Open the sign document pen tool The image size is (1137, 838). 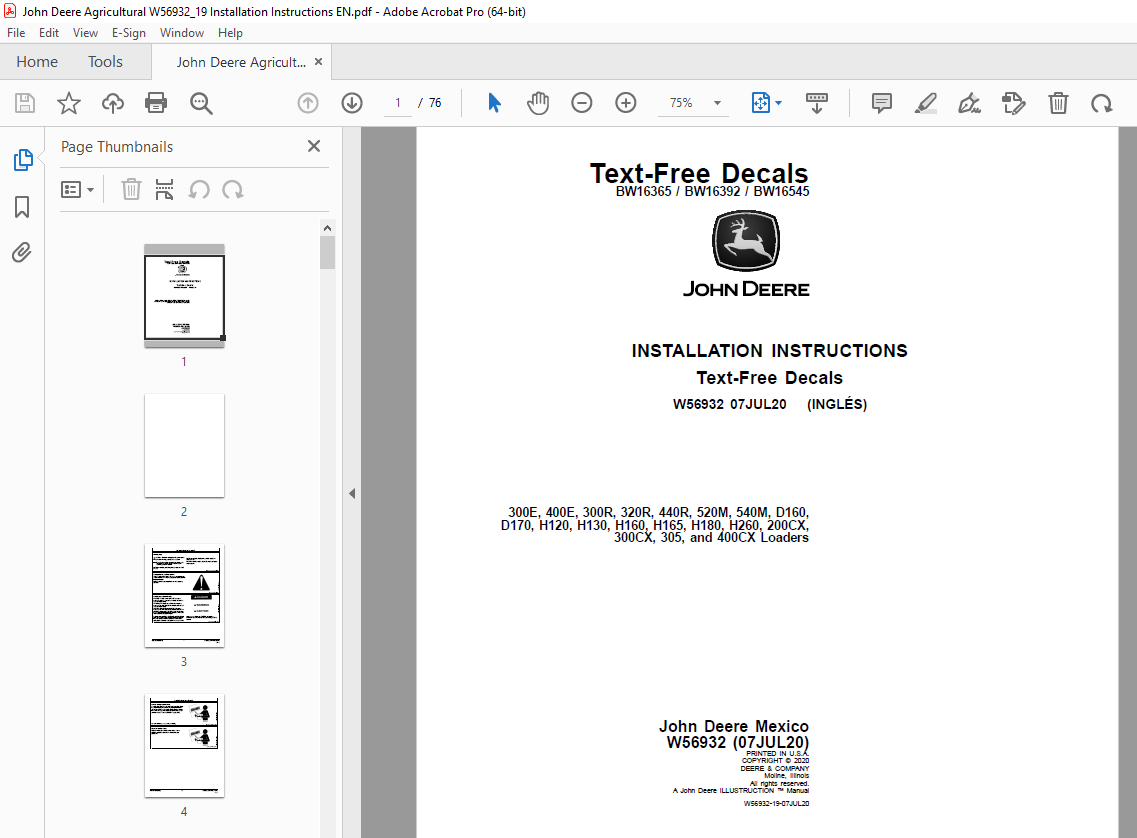[969, 103]
